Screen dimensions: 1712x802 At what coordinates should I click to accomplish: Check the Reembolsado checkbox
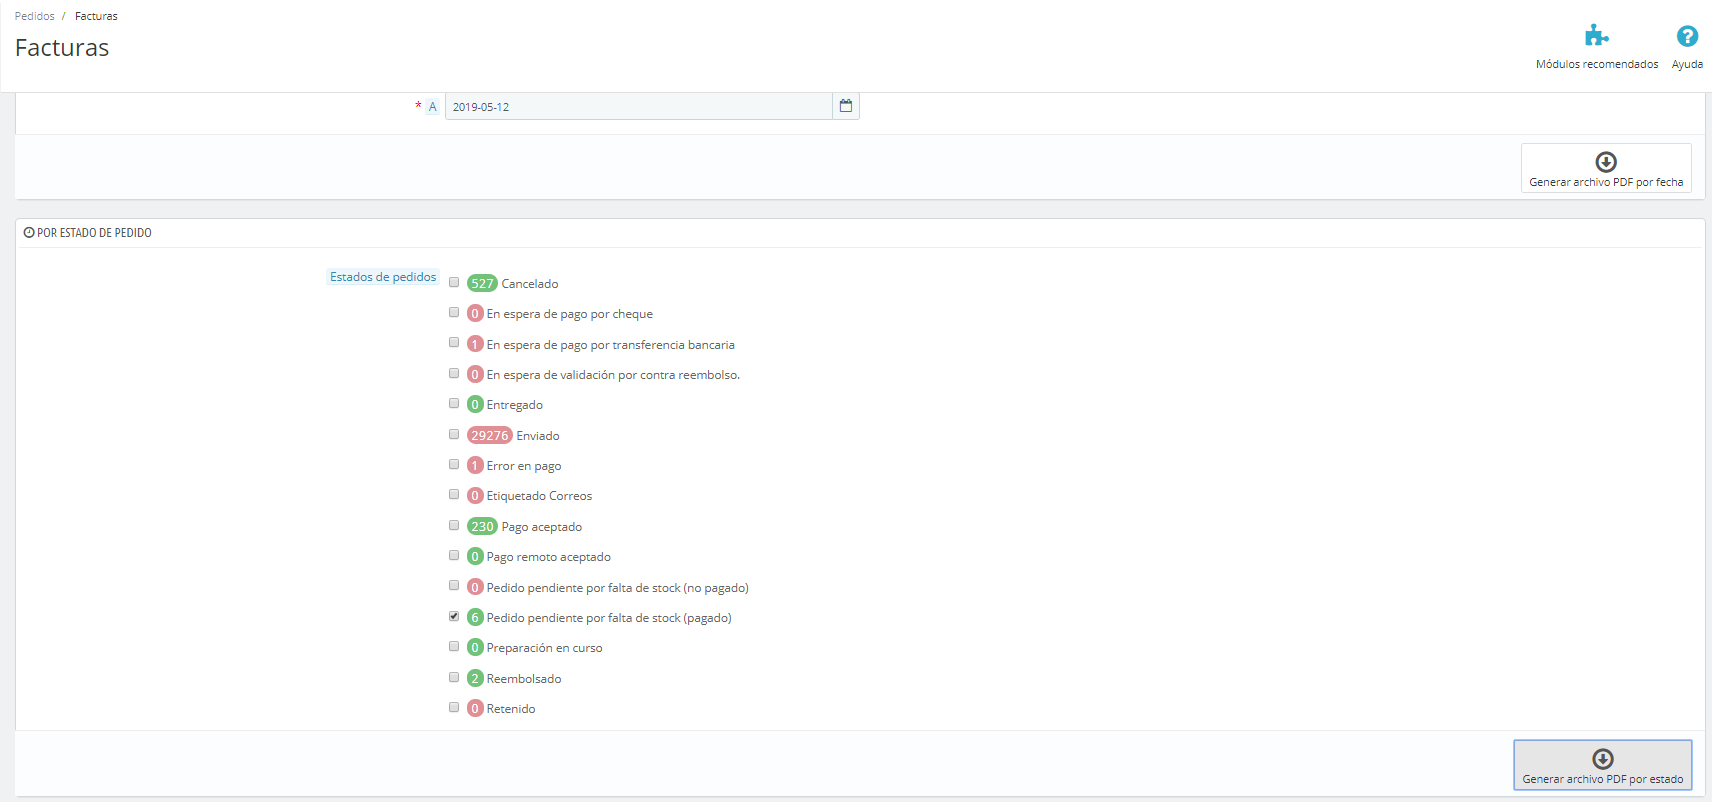(x=454, y=677)
